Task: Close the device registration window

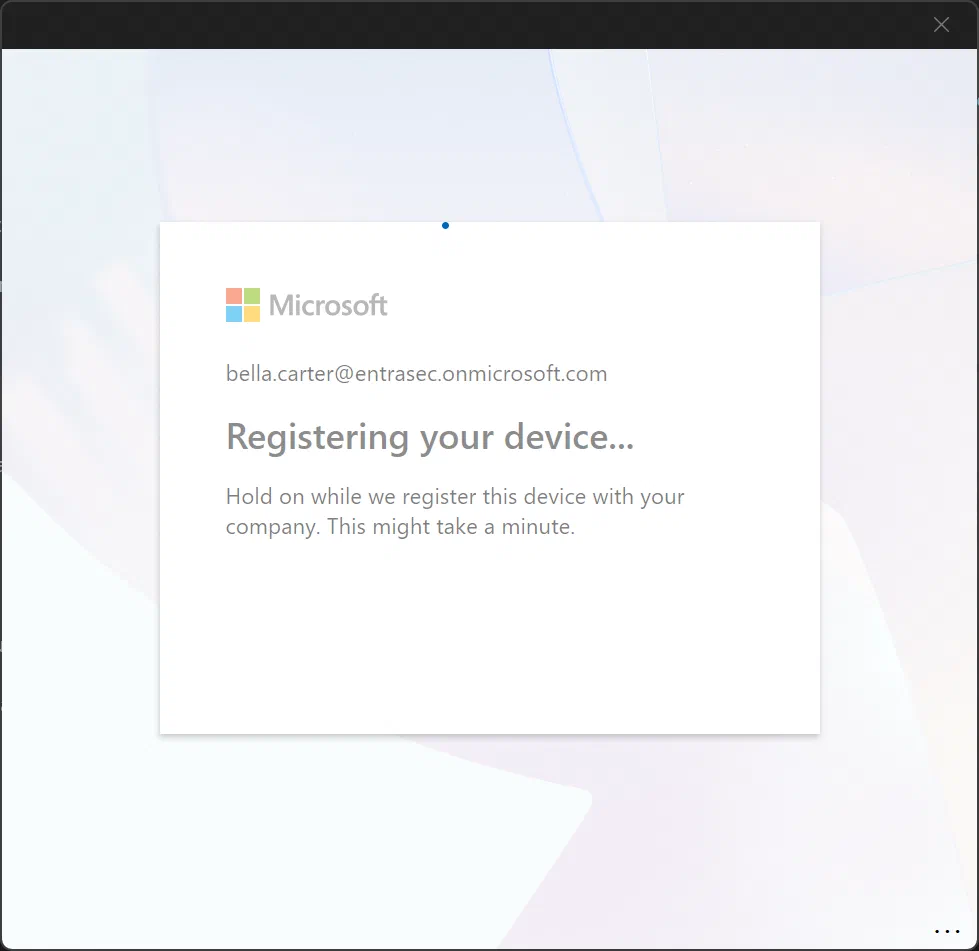Action: [941, 24]
